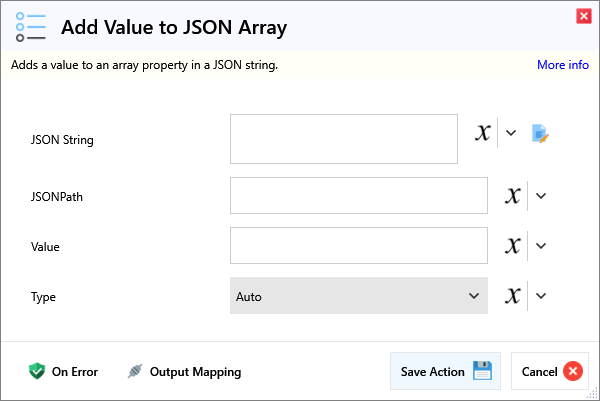Click the variable x icon for JSONPath
This screenshot has width=600, height=401.
point(512,196)
